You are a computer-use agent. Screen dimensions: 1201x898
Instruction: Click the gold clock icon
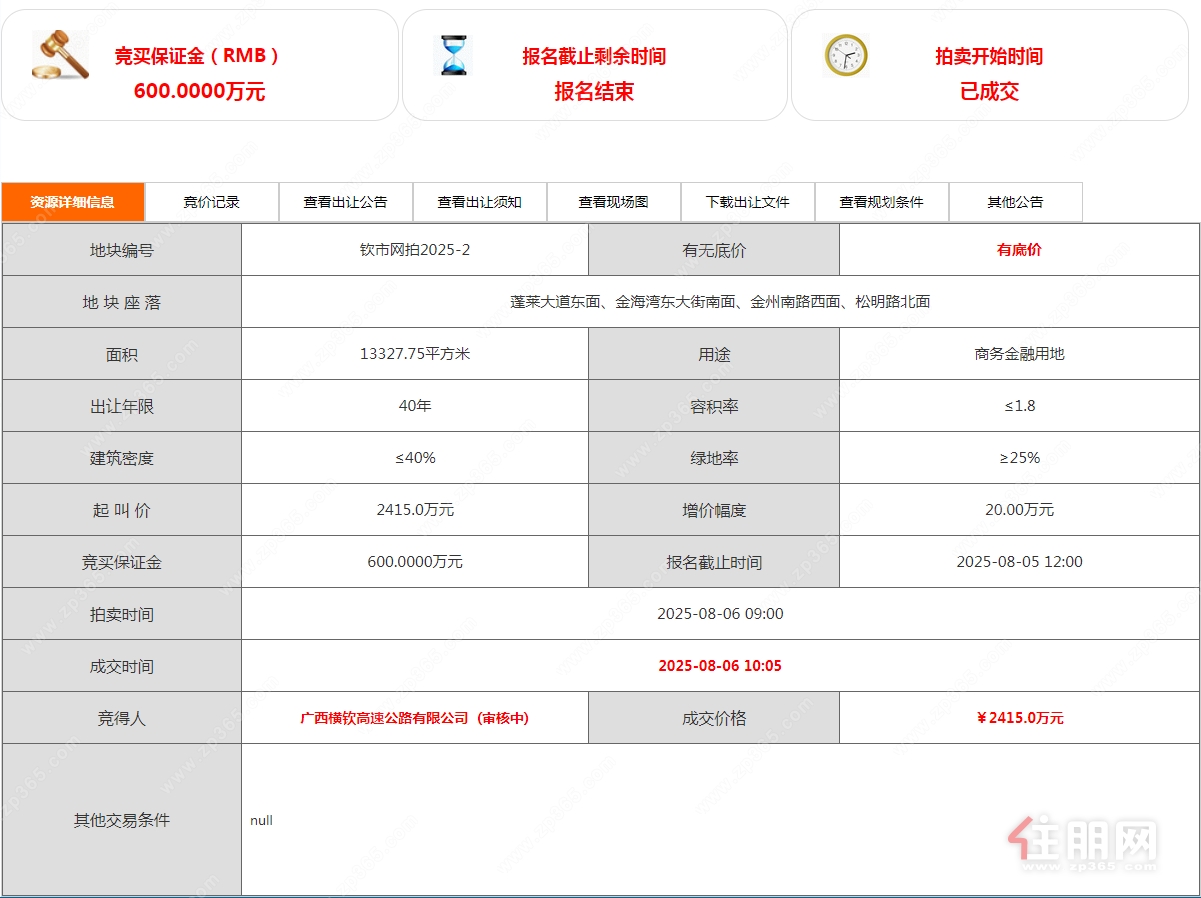coord(846,55)
